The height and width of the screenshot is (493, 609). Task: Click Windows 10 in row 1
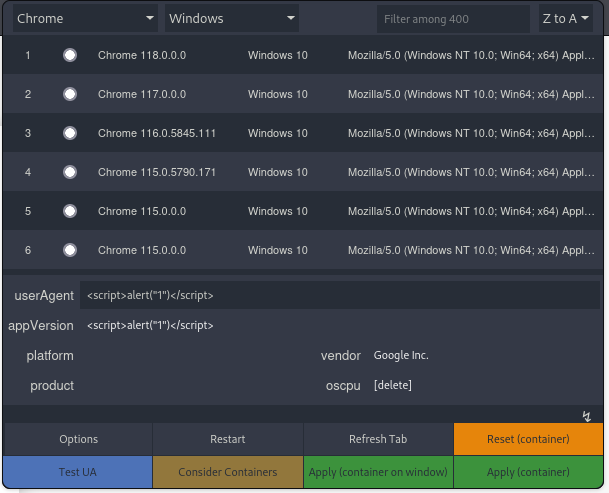click(x=278, y=55)
